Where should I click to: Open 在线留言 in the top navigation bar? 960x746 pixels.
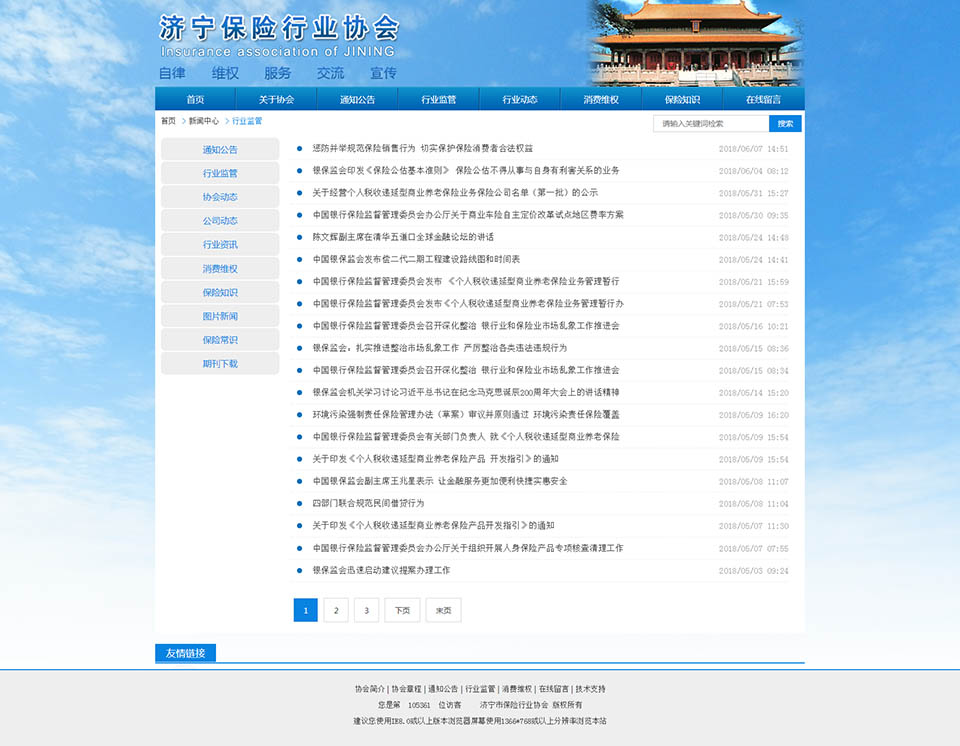tap(763, 99)
